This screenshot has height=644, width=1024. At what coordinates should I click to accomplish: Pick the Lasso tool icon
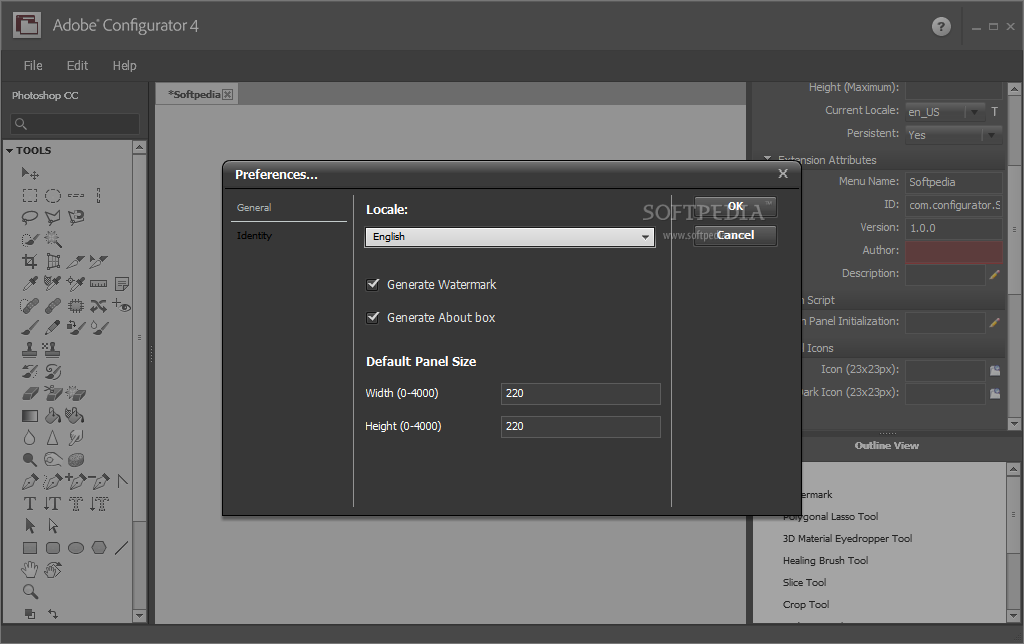point(29,217)
